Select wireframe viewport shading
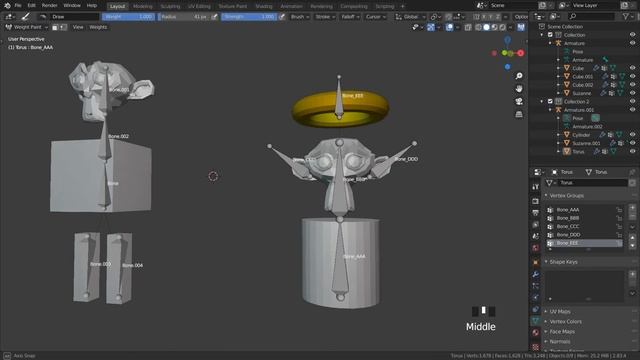This screenshot has width=640, height=360. (478, 27)
